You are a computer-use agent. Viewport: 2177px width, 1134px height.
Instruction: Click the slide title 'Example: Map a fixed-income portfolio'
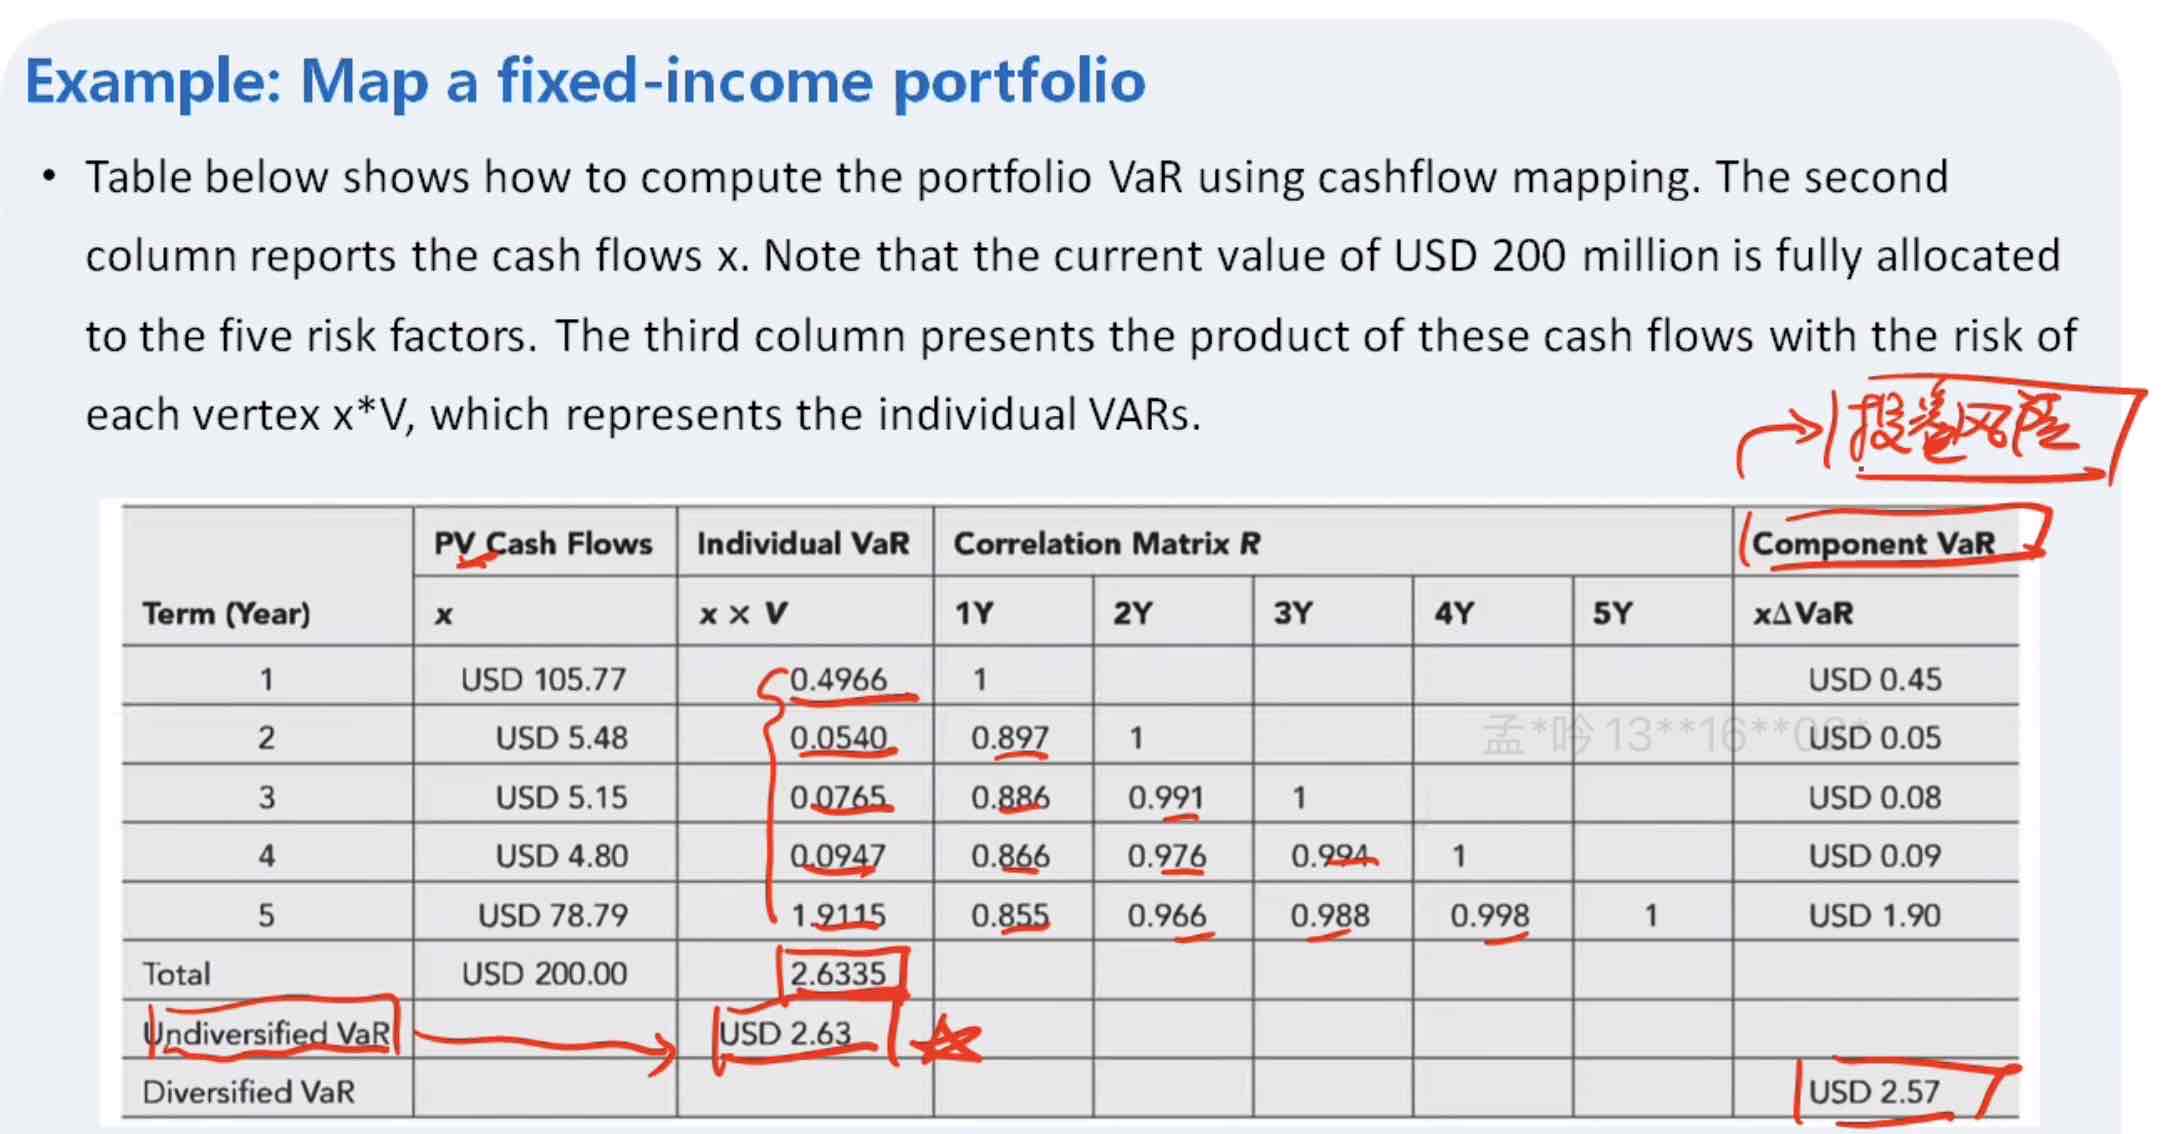pyautogui.click(x=585, y=82)
